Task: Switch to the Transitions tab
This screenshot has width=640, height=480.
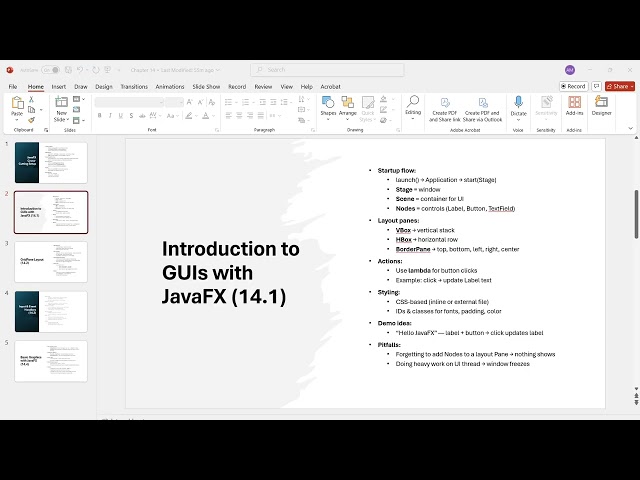Action: pyautogui.click(x=134, y=87)
